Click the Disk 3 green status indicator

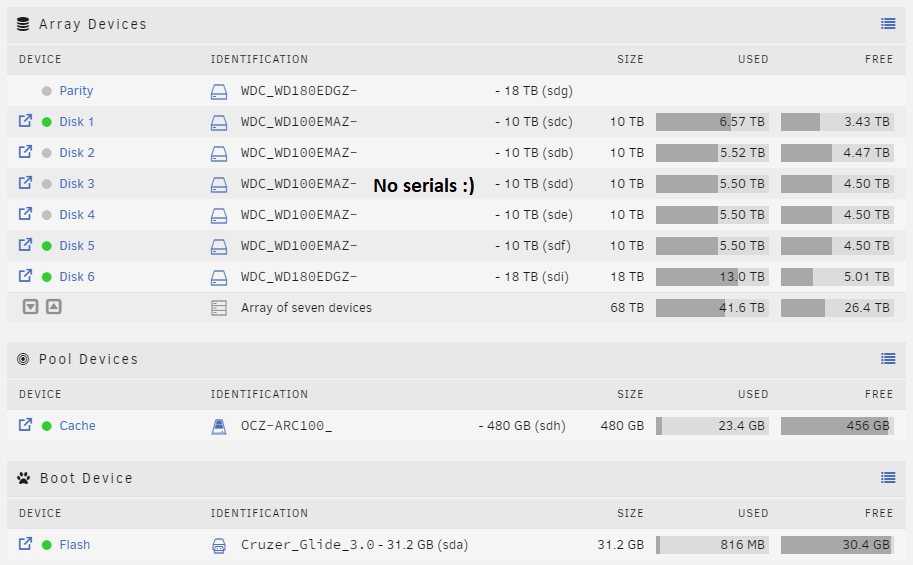[46, 184]
